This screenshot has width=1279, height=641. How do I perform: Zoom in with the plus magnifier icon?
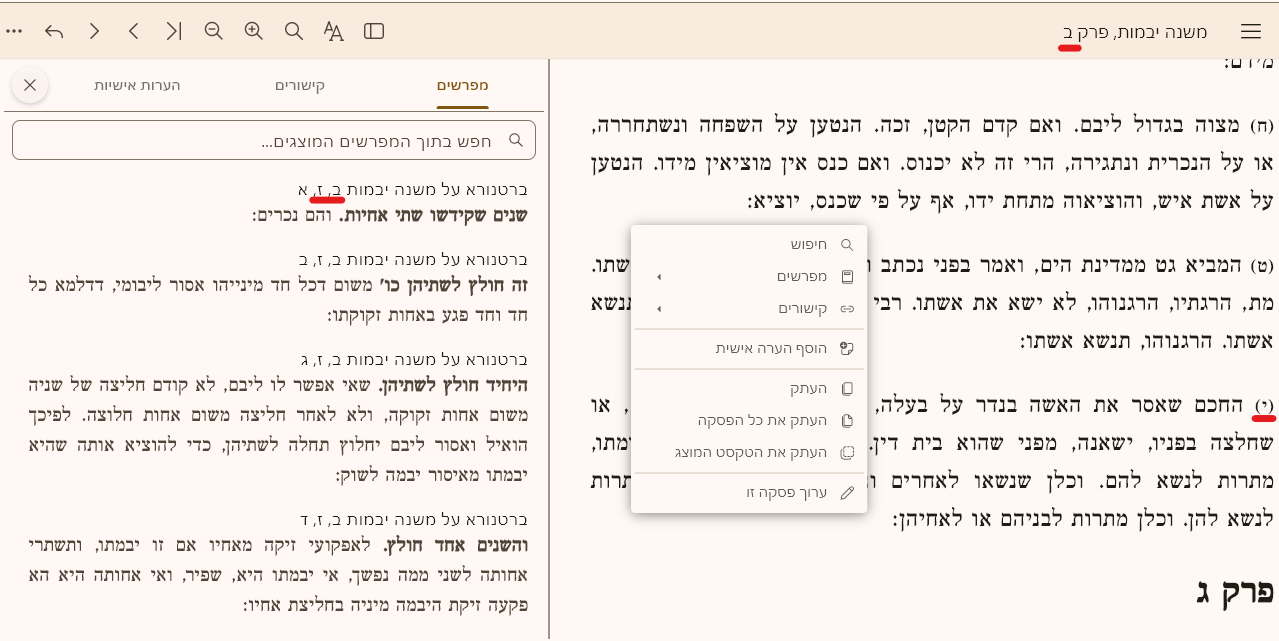pyautogui.click(x=253, y=31)
